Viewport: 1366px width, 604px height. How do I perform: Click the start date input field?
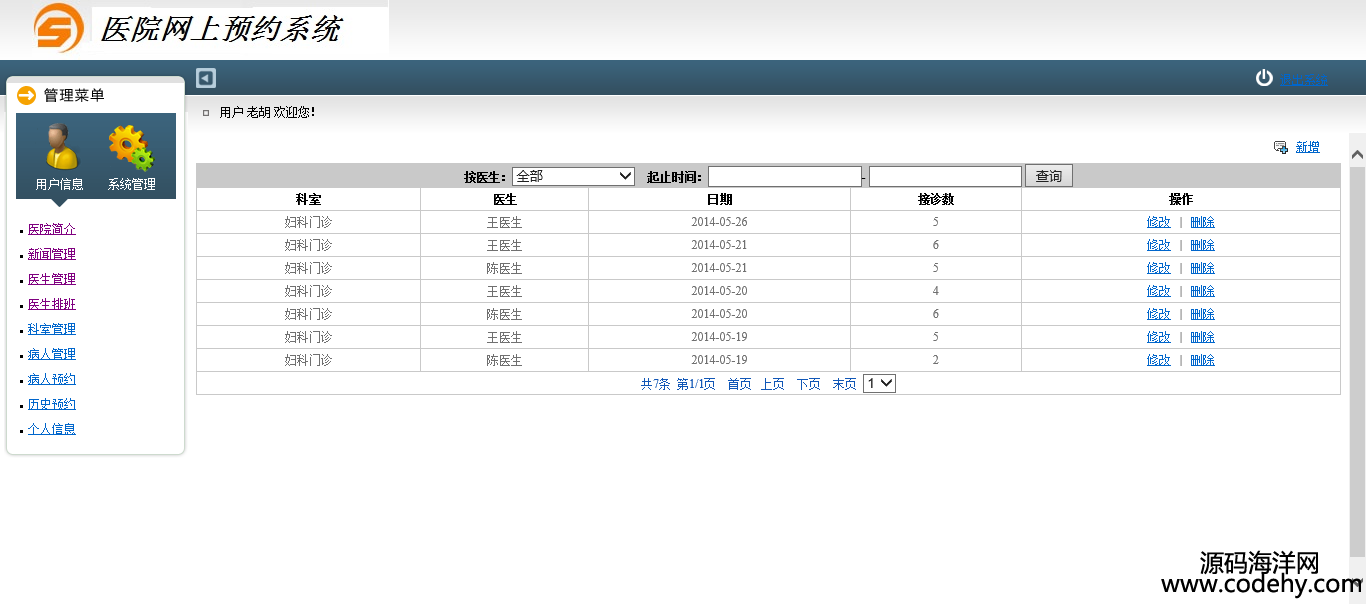[785, 176]
